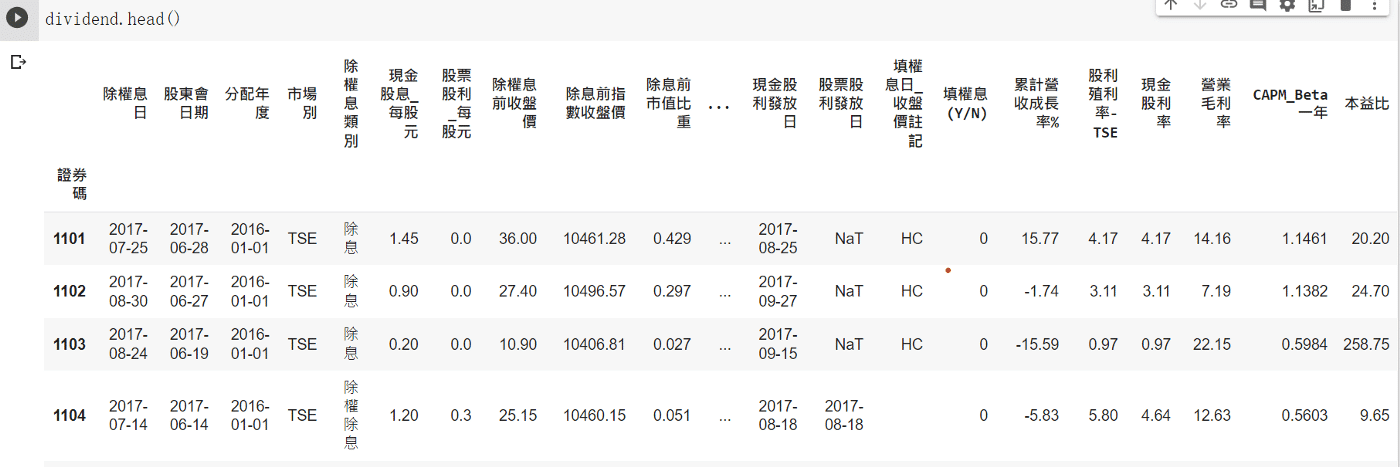The width and height of the screenshot is (1400, 467).
Task: Select row index 1101
Action: 69,238
